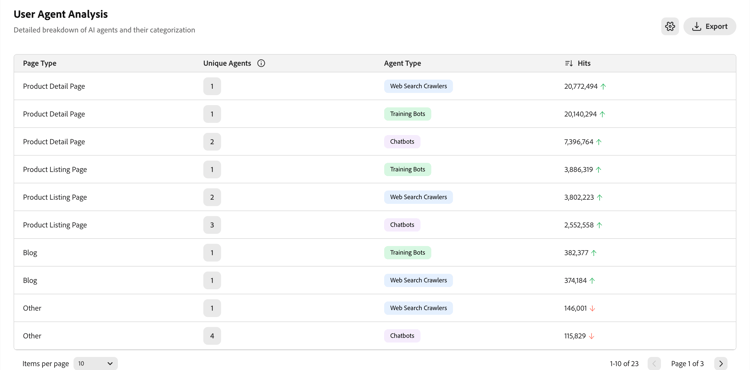Image resolution: width=750 pixels, height=370 pixels.
Task: Select Product Detail Page cell with 20,772,494 hits
Action: pyautogui.click(x=54, y=87)
